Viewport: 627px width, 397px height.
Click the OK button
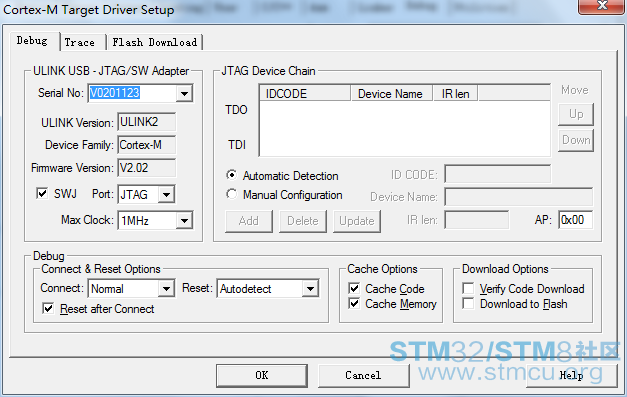coord(262,375)
